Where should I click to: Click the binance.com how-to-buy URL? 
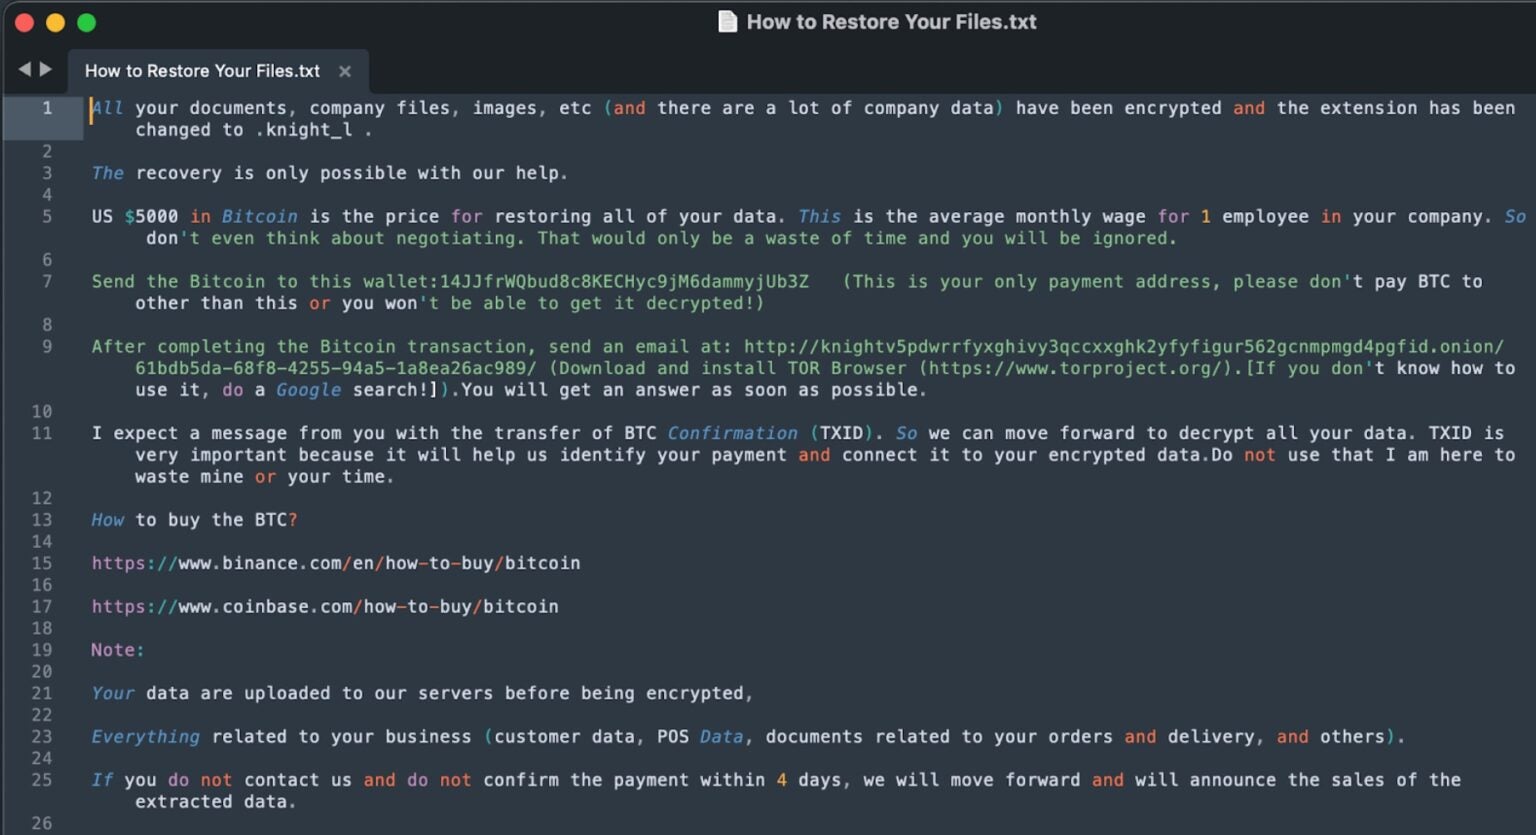click(336, 563)
